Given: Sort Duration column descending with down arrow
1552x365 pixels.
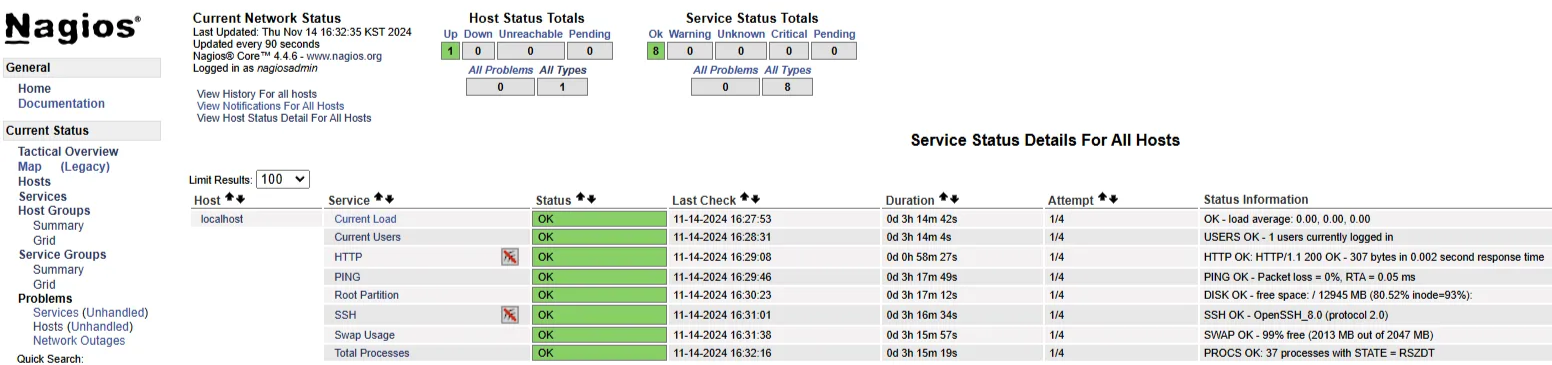Looking at the screenshot, I should point(954,199).
